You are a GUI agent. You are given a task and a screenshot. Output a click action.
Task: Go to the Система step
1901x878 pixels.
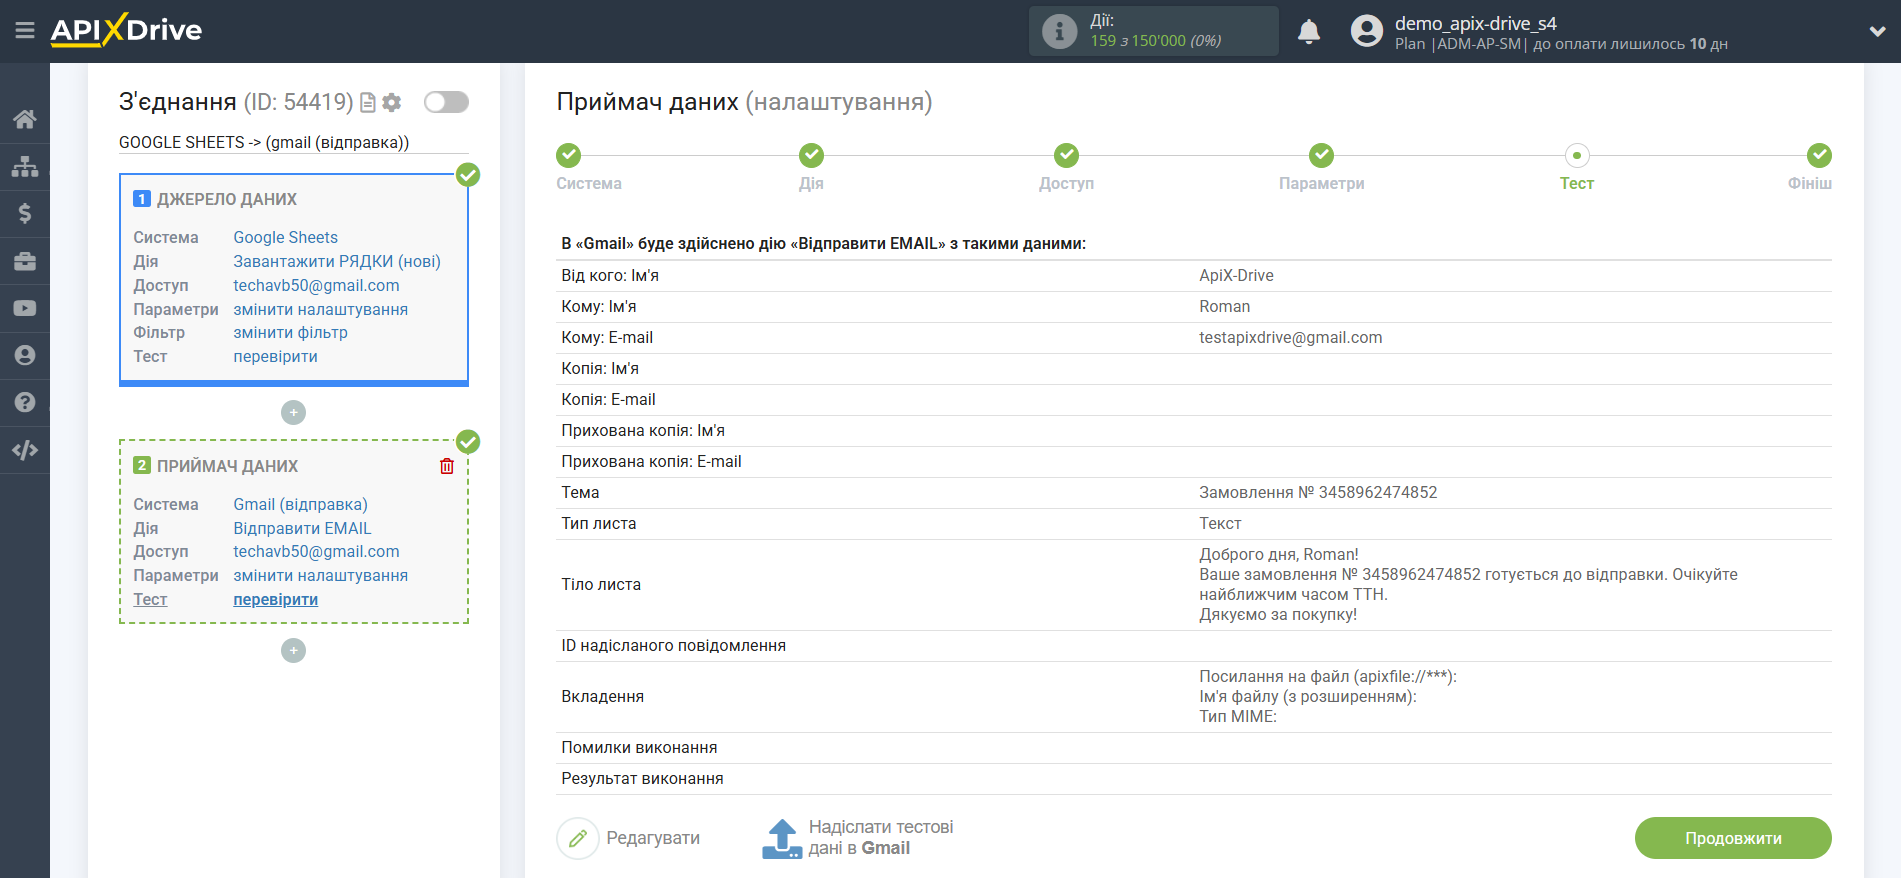click(x=569, y=155)
